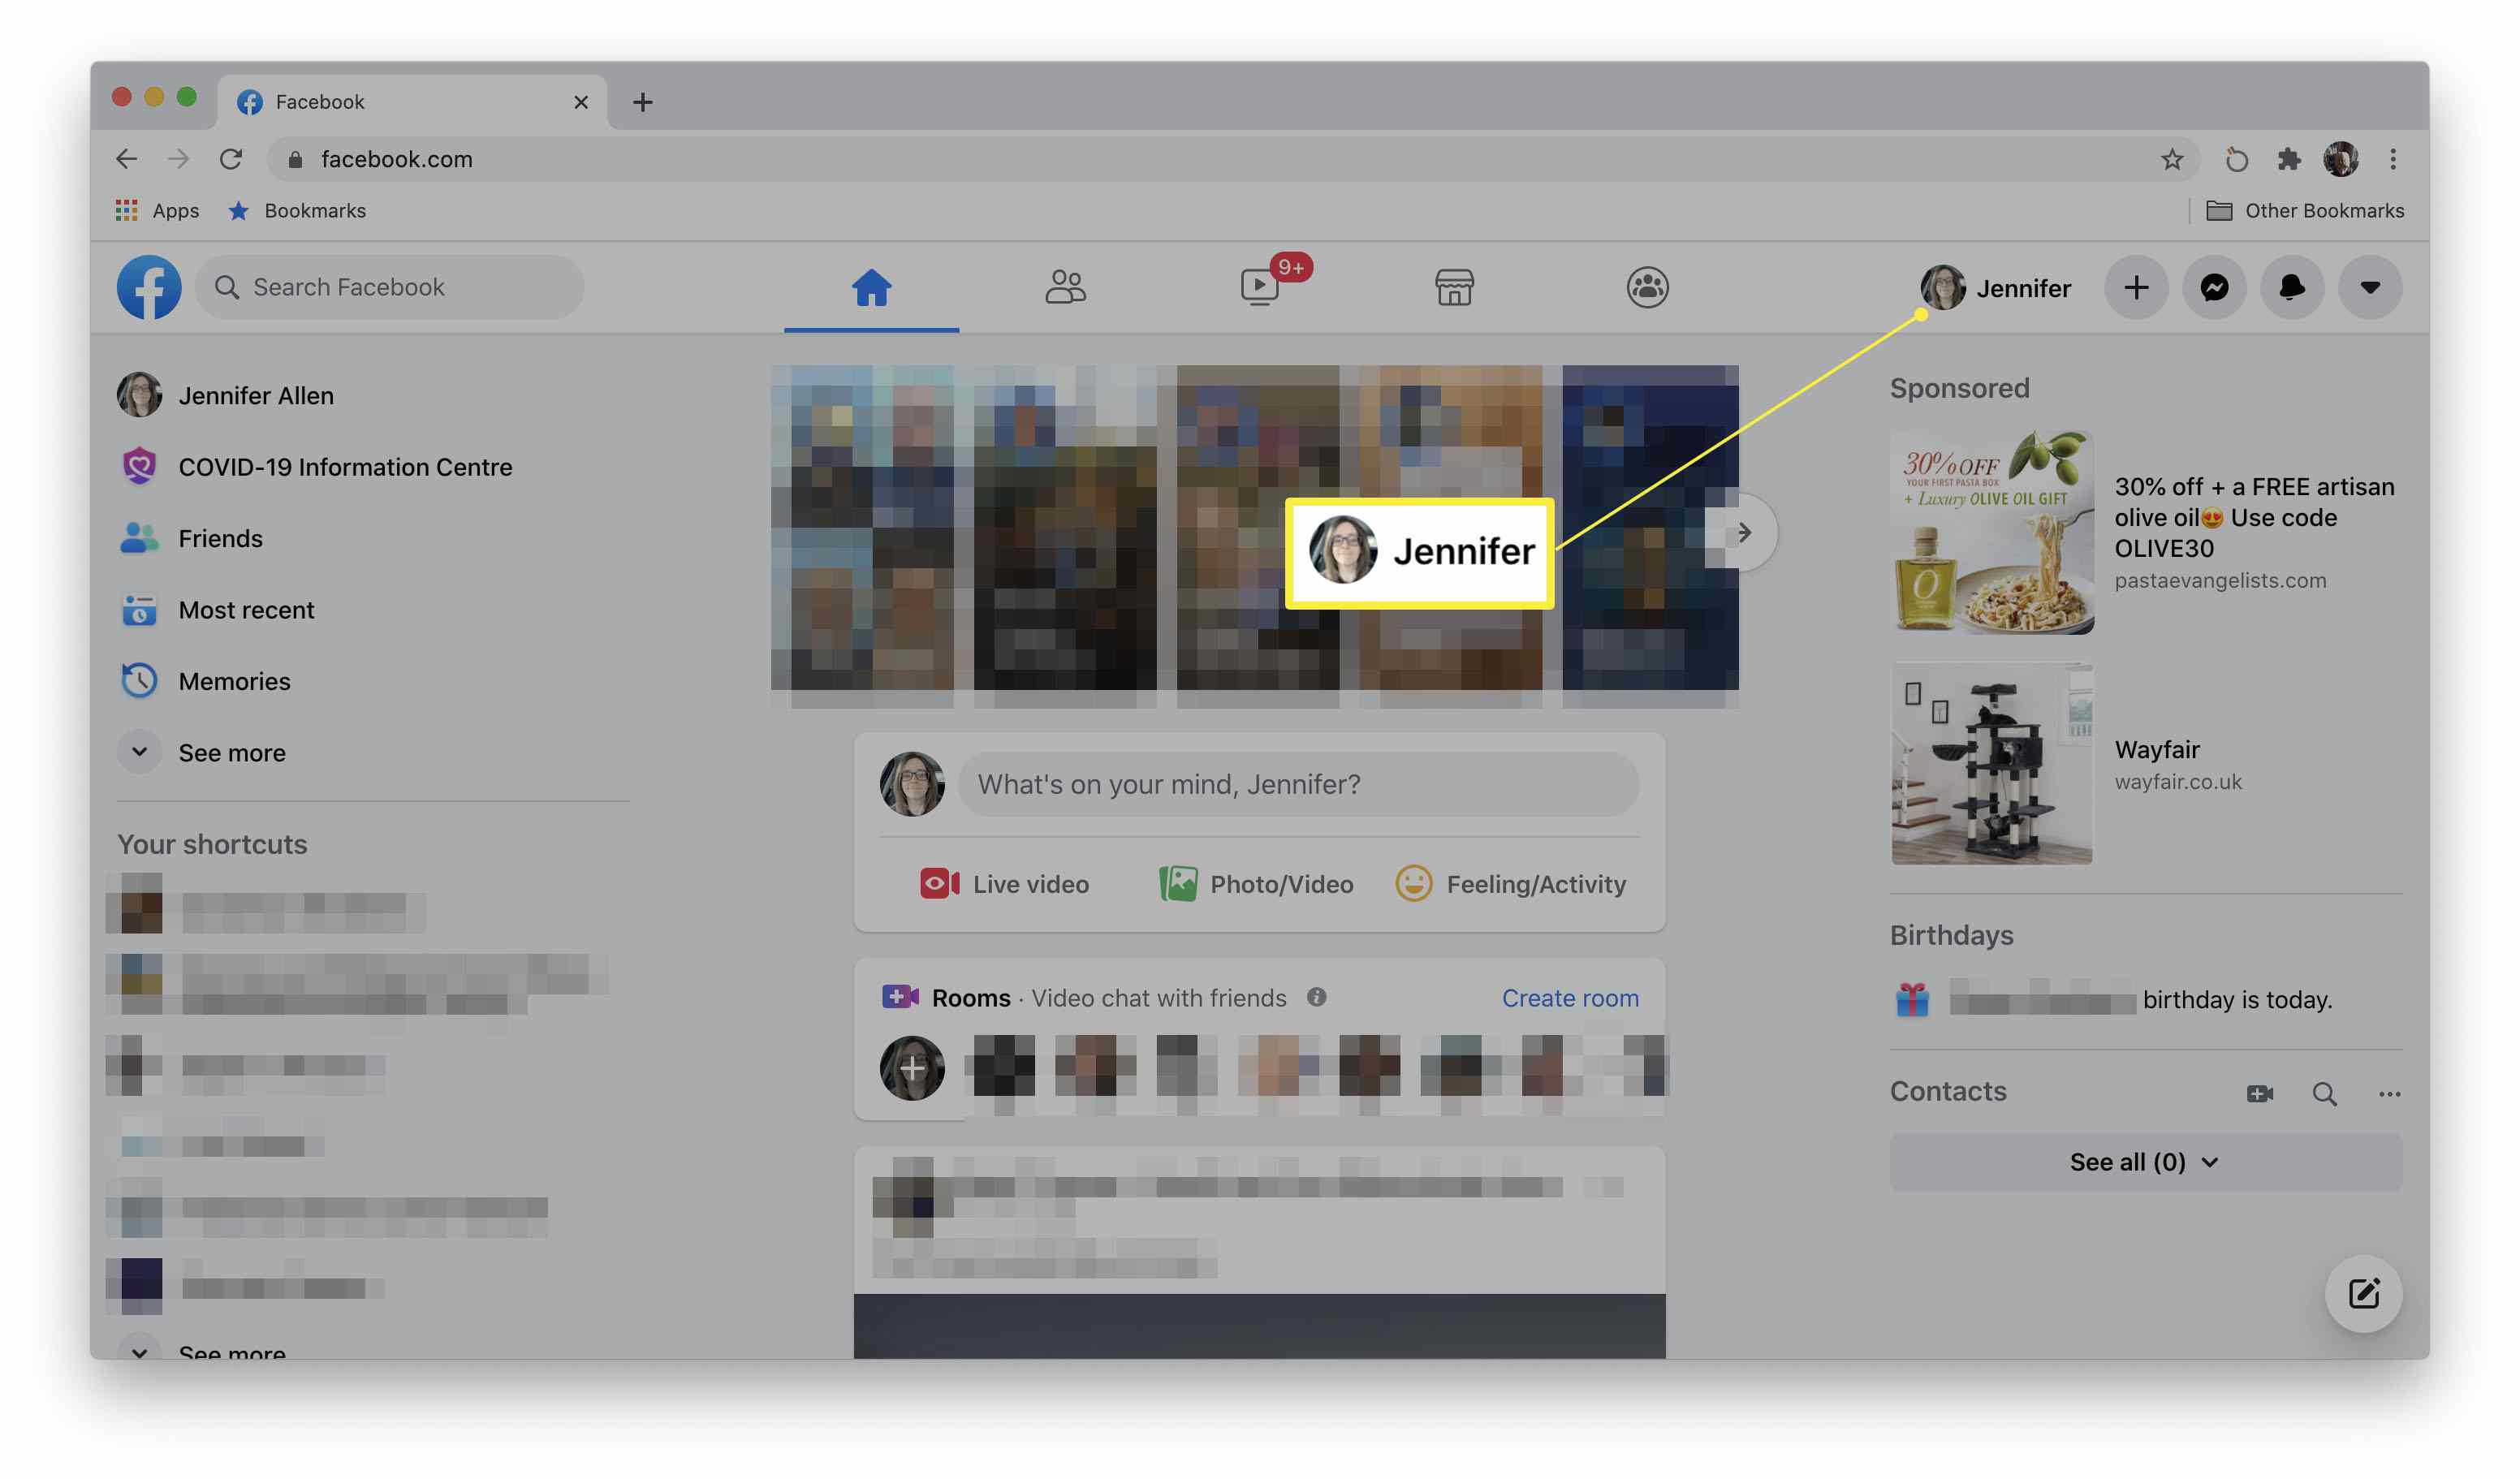Open the Marketplace tab
The image size is (2520, 1479).
pyautogui.click(x=1454, y=288)
